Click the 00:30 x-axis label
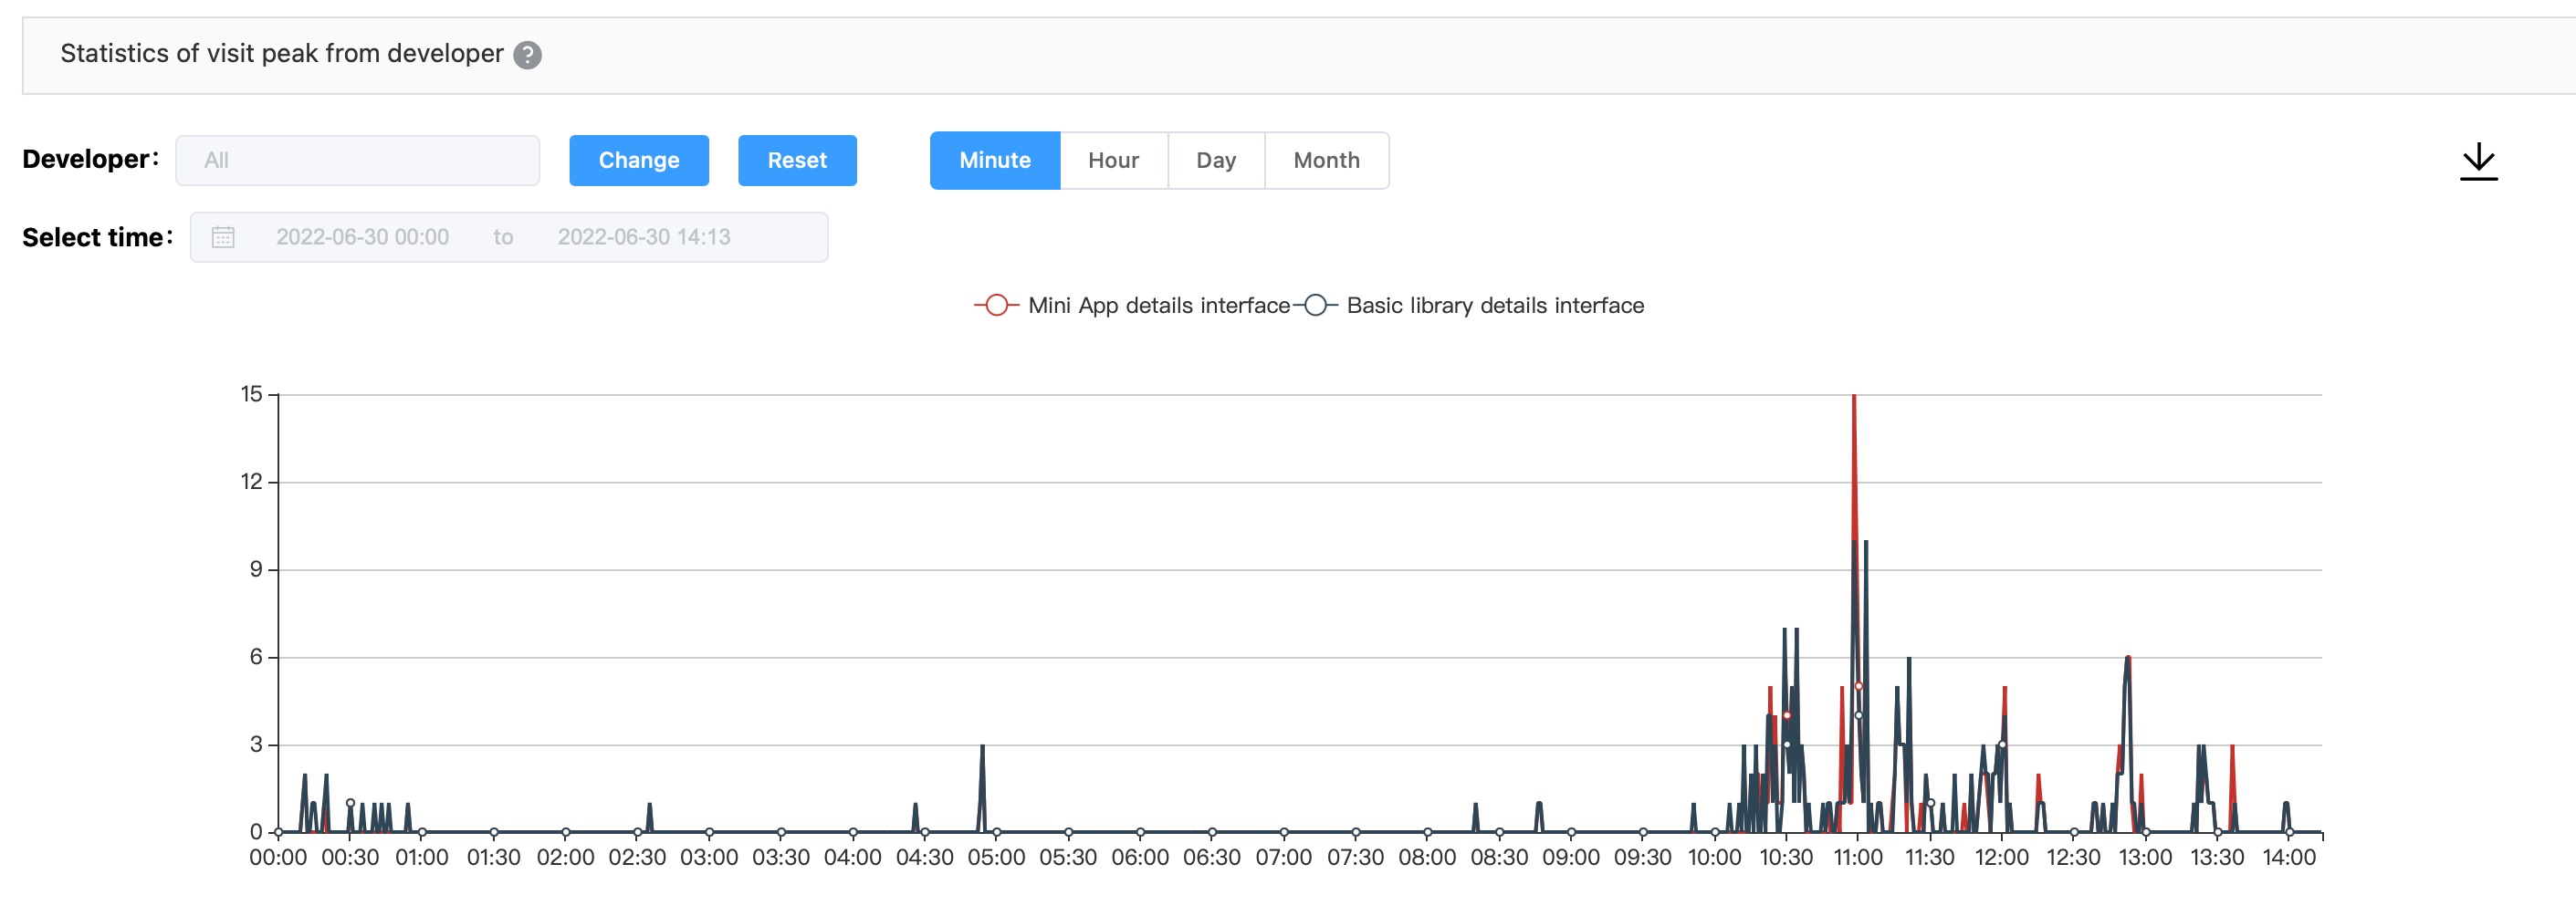 tap(350, 857)
